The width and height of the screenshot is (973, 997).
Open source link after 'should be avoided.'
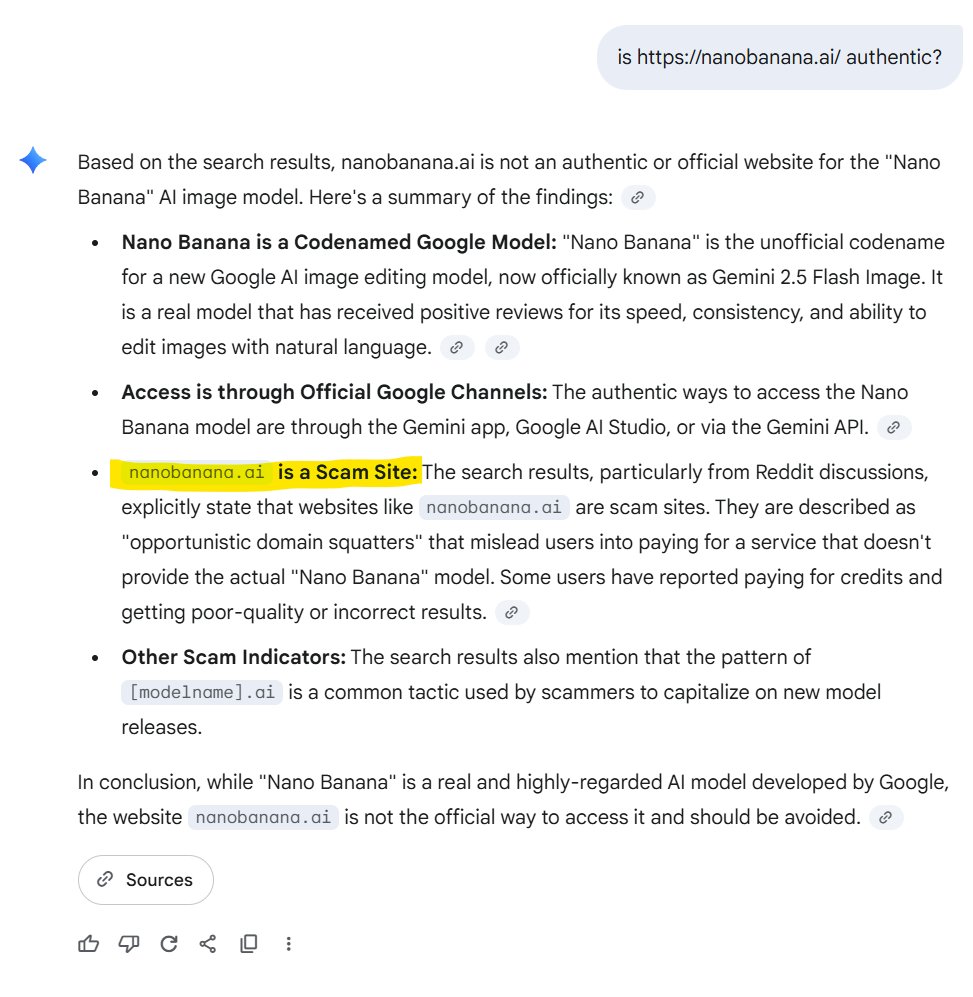click(885, 818)
